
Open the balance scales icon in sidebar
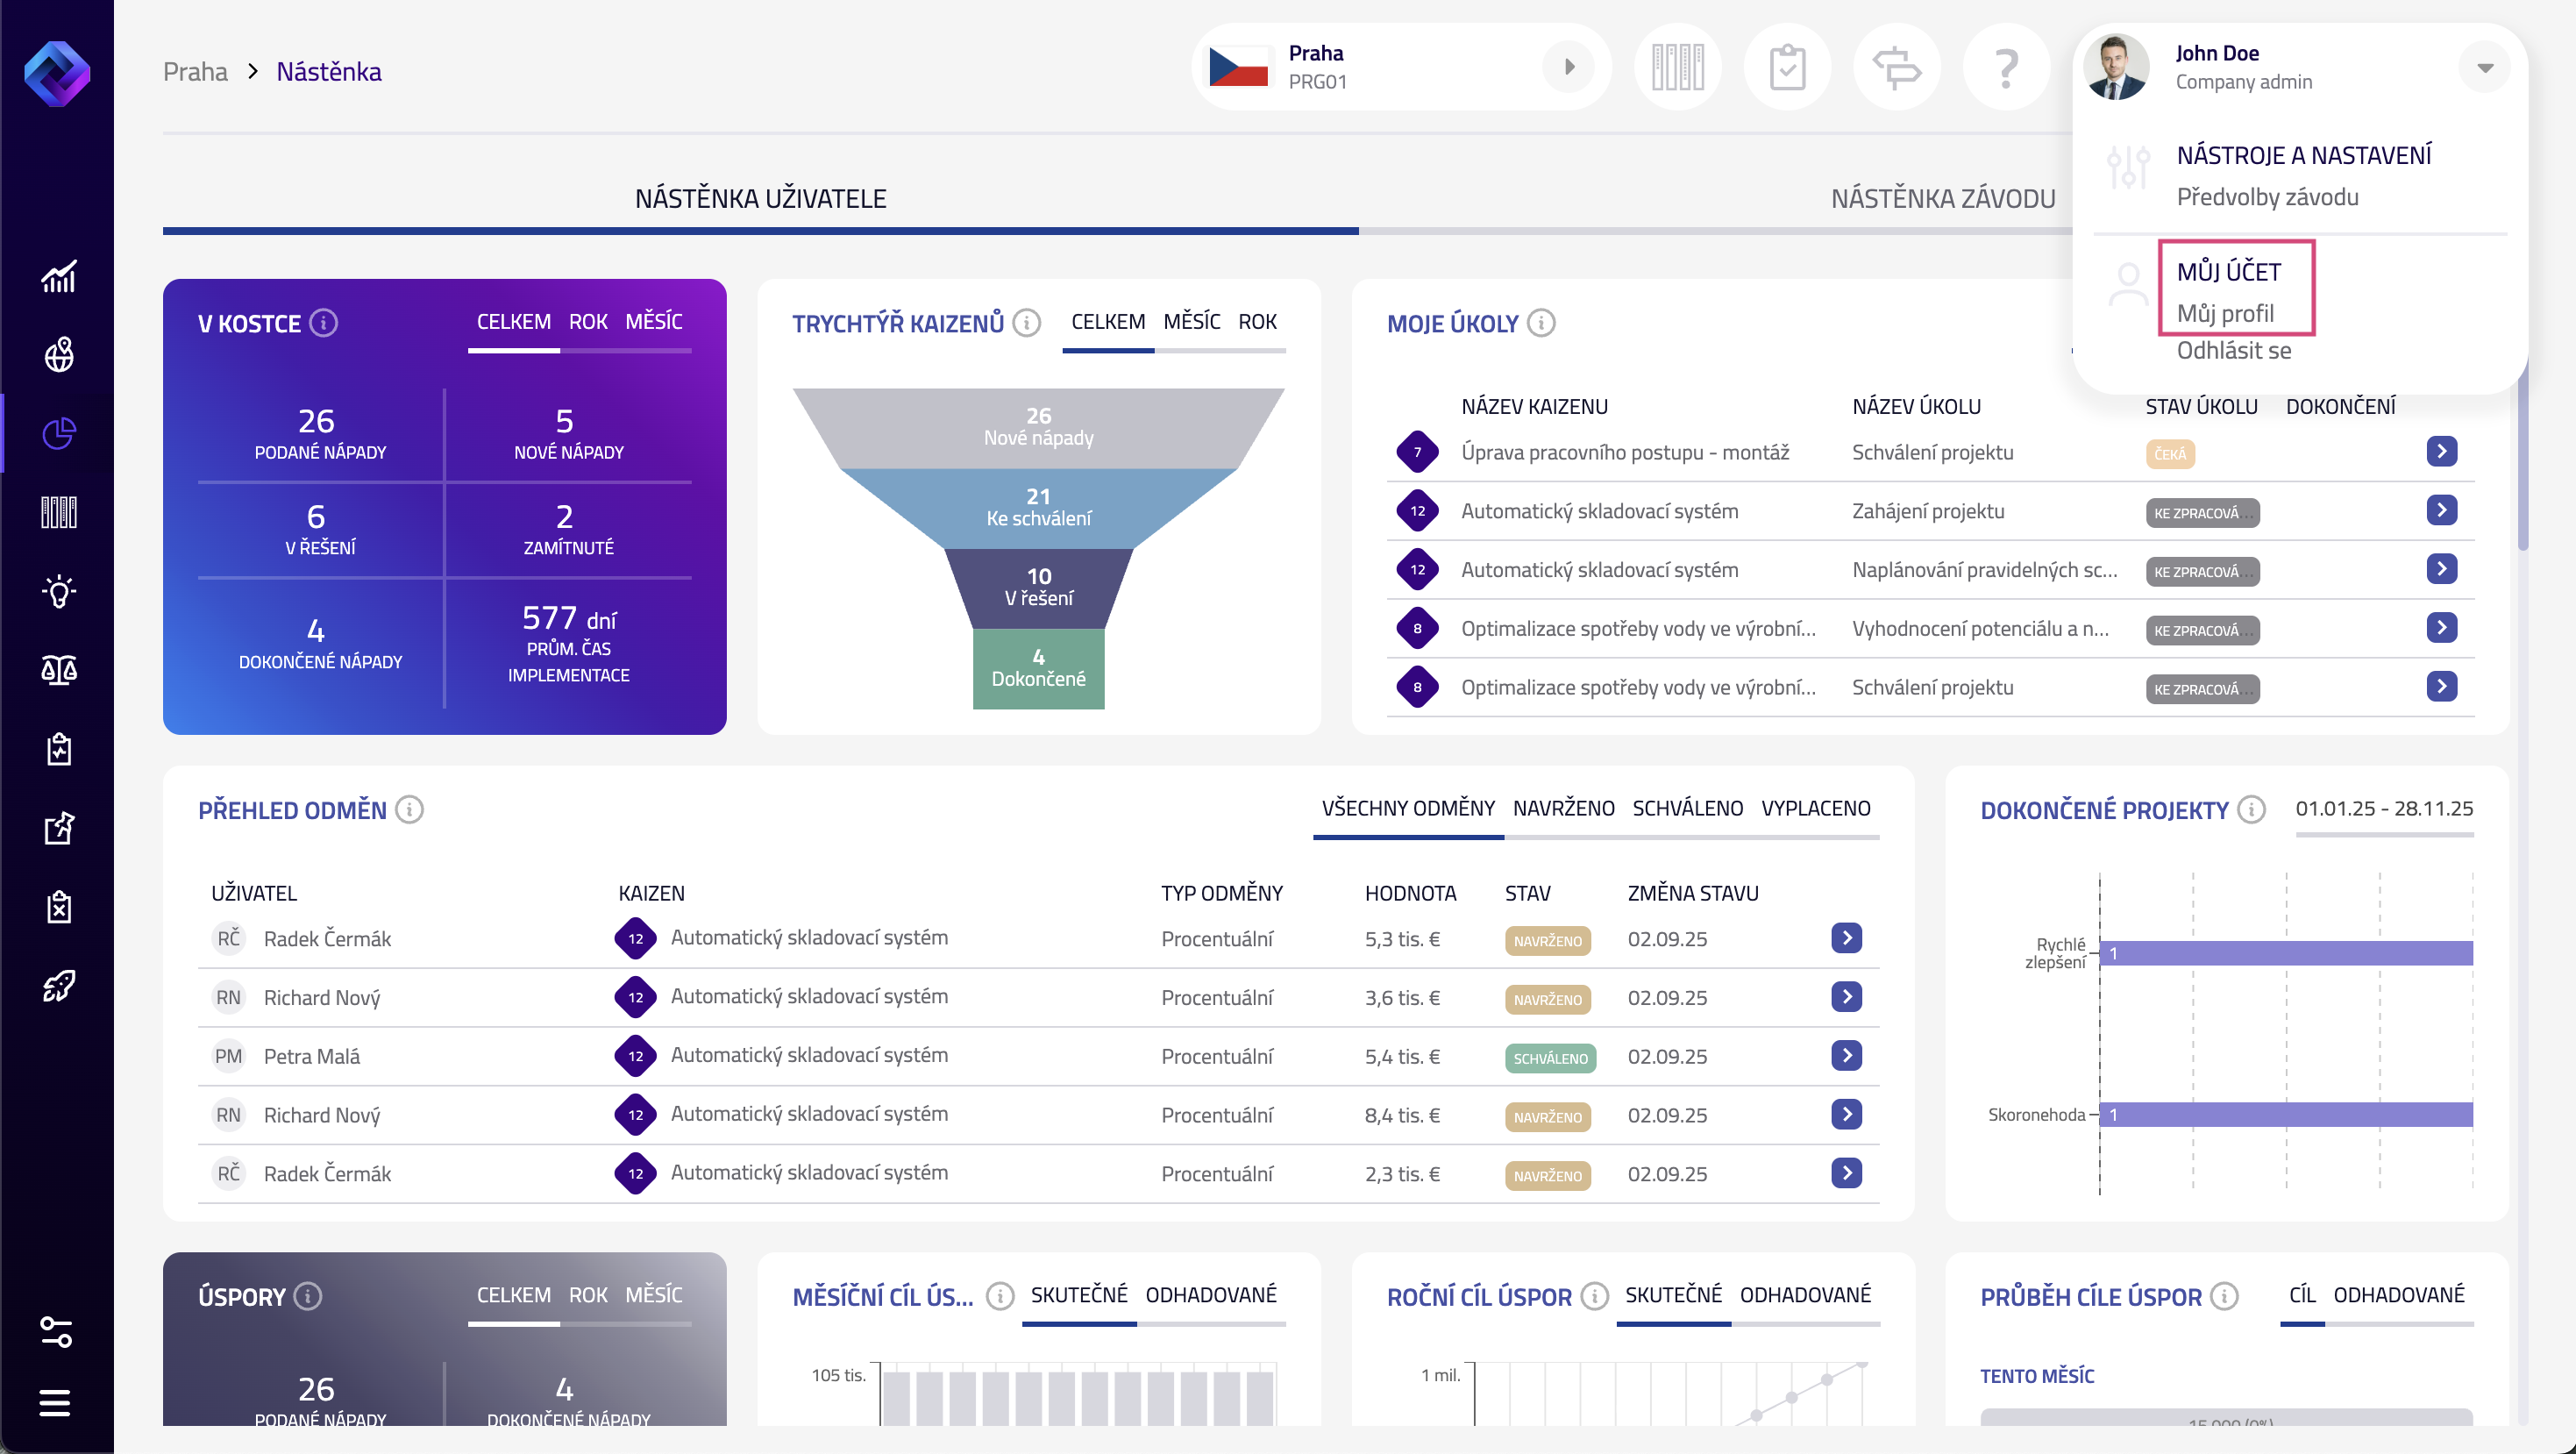pyautogui.click(x=58, y=670)
